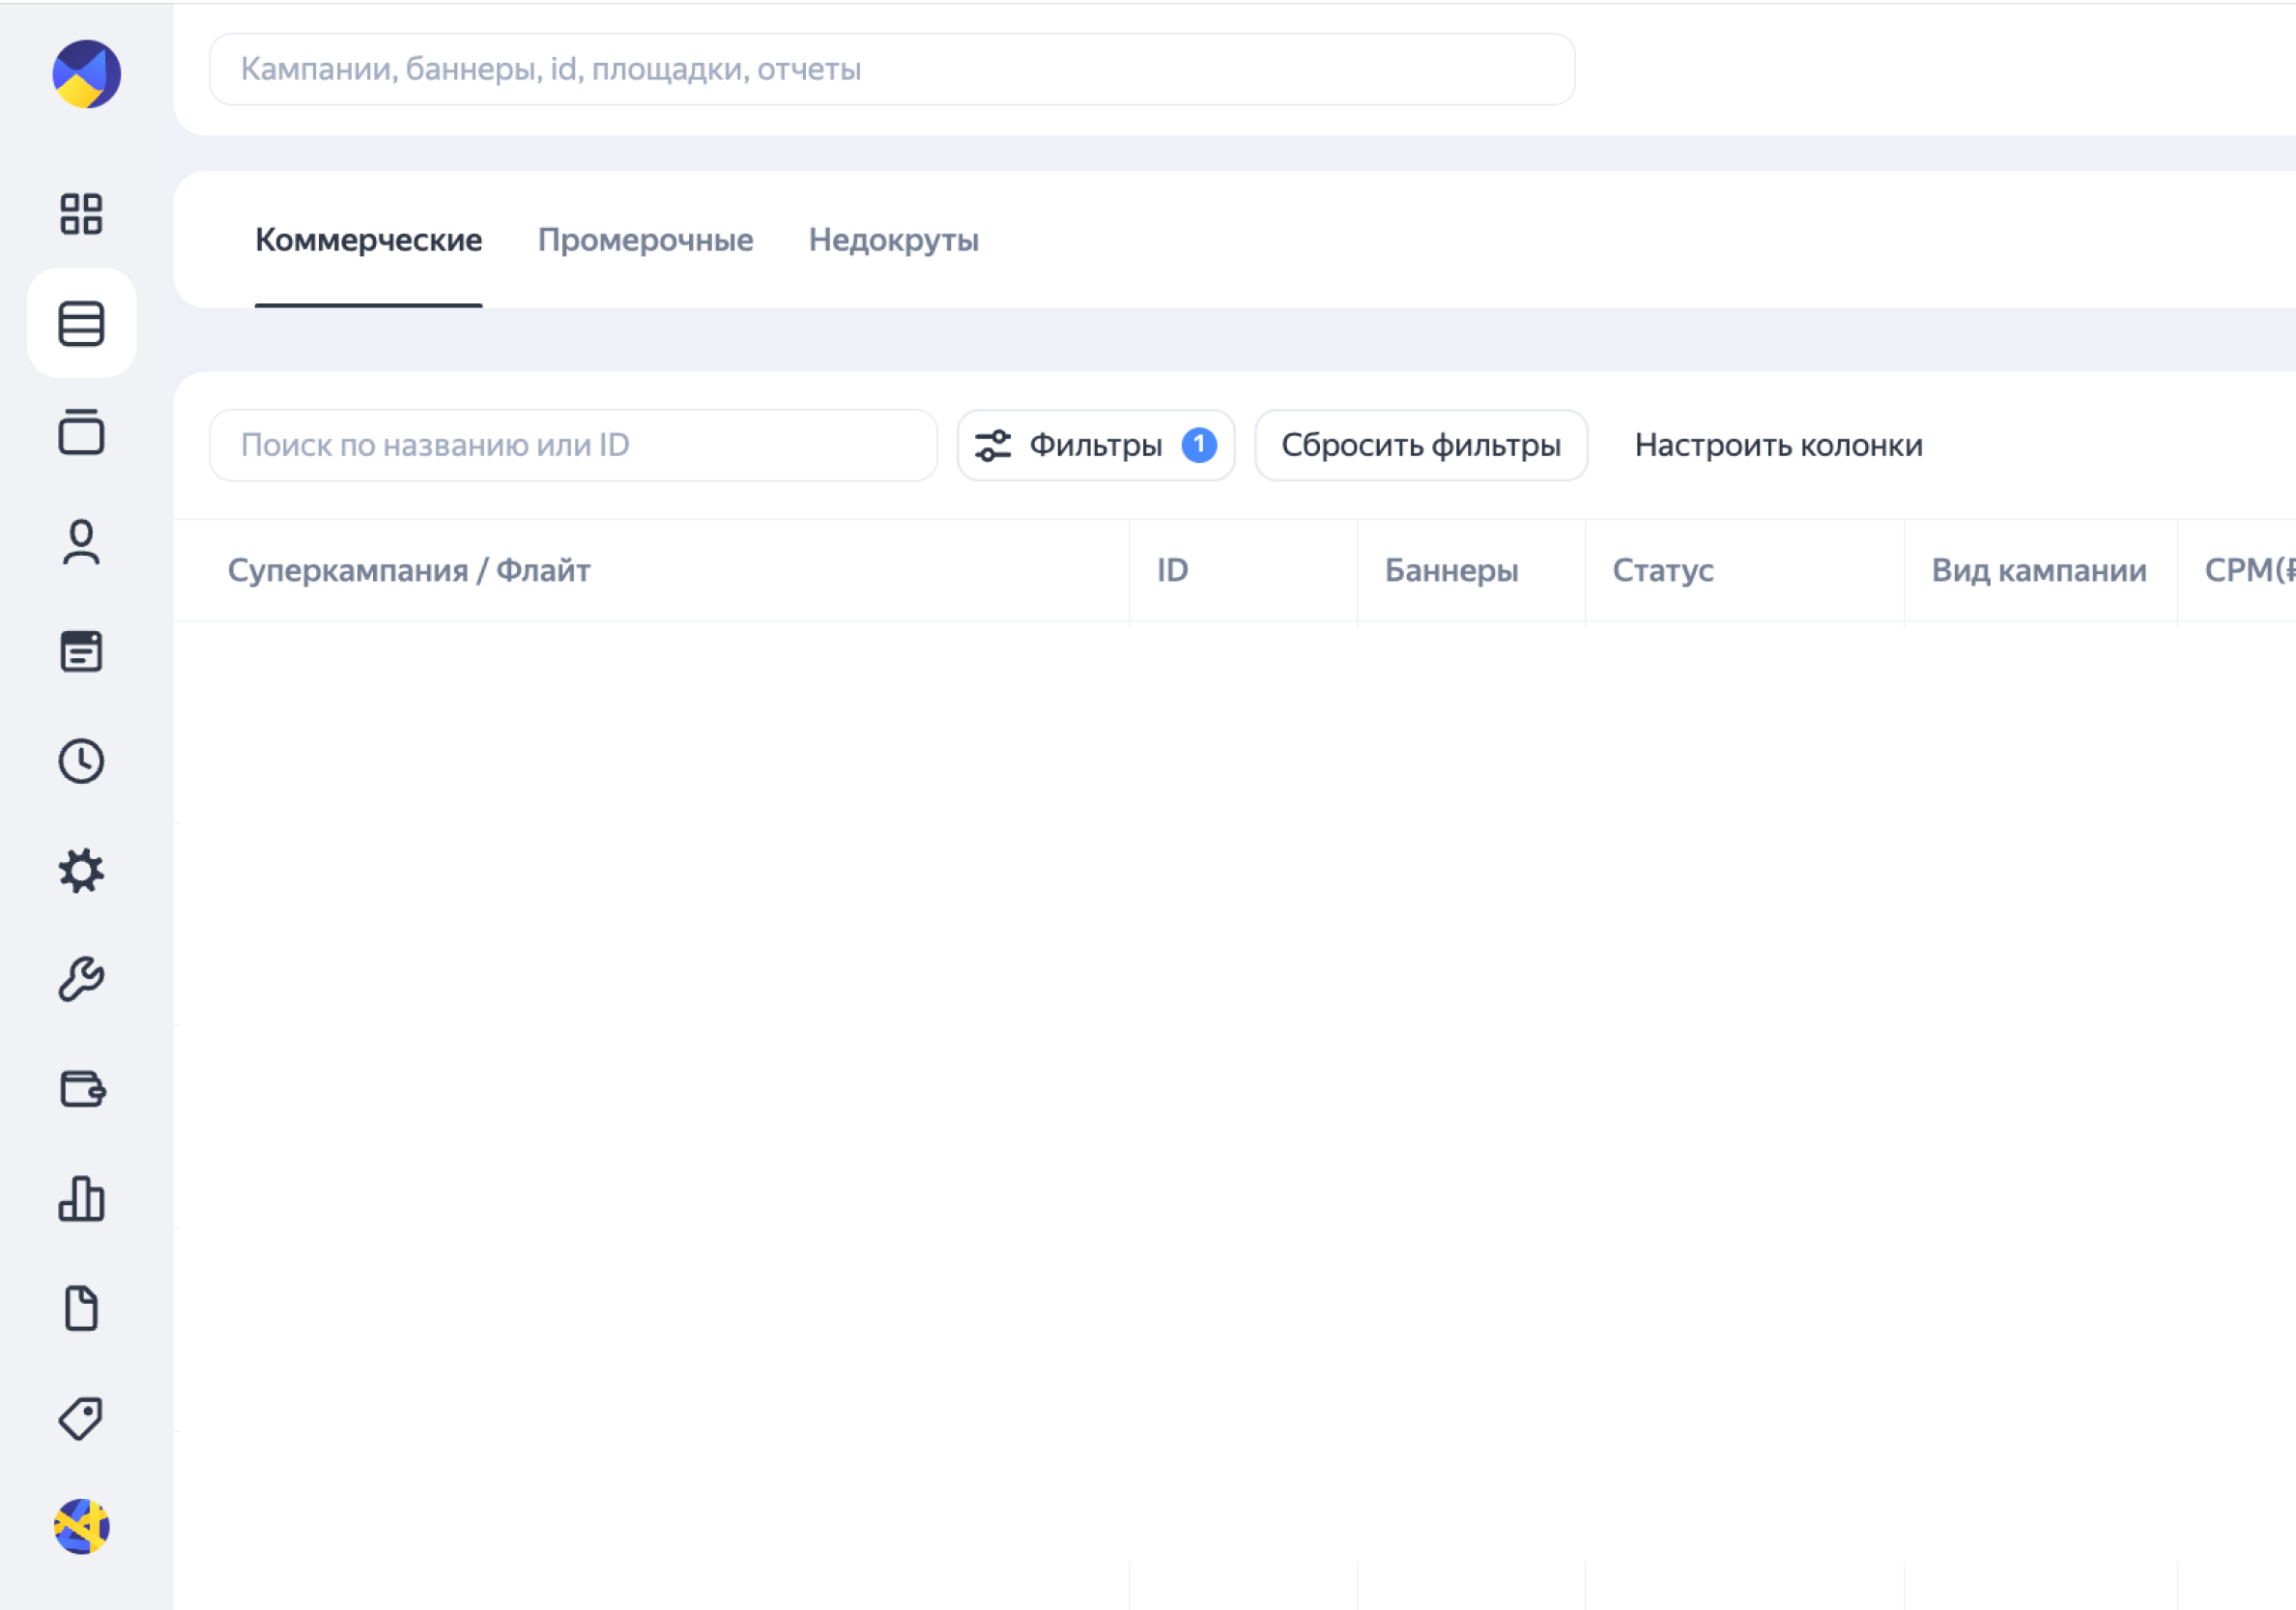Viewport: 2296px width, 1610px height.
Task: Switch to the Недокруты tab
Action: pos(894,240)
